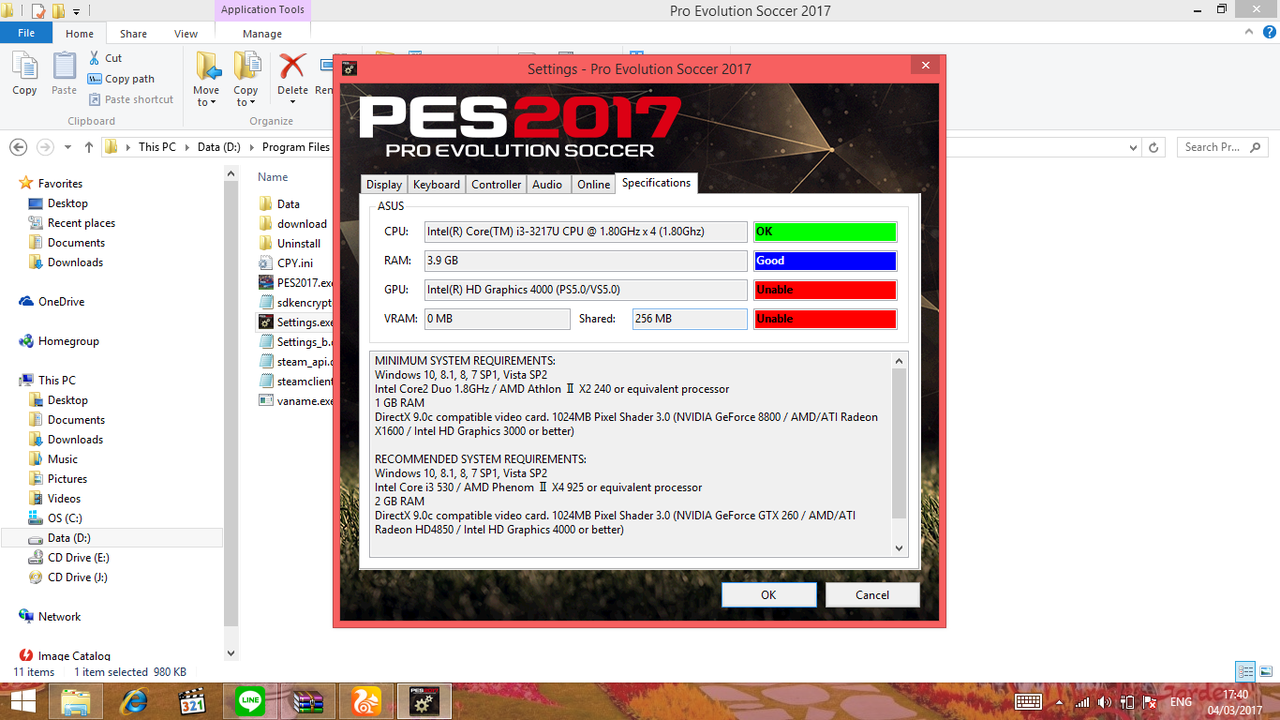
Task: Click Data (D:) in the address breadcrumb
Action: (219, 147)
